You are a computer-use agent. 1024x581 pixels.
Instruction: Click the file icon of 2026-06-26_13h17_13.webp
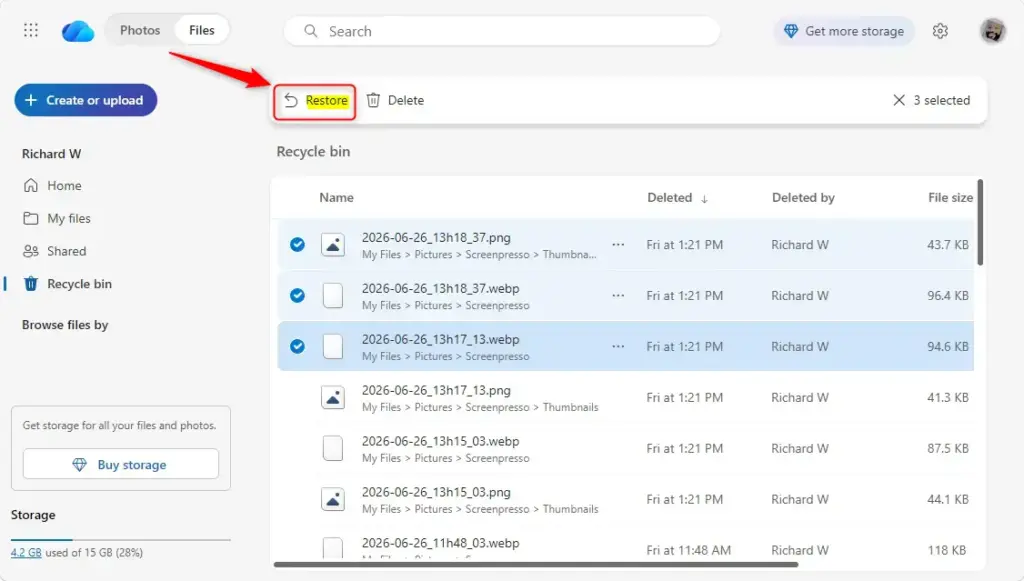pos(333,346)
